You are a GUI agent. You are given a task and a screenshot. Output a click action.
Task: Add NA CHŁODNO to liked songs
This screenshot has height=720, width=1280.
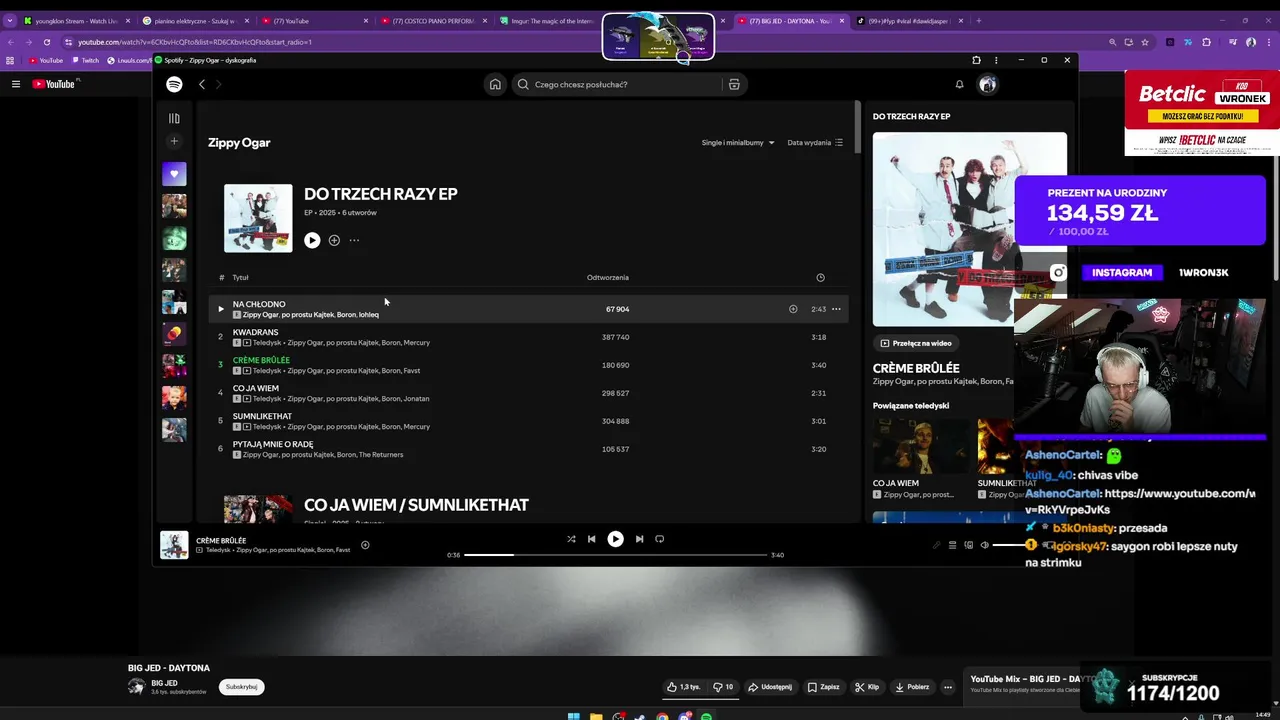(793, 309)
